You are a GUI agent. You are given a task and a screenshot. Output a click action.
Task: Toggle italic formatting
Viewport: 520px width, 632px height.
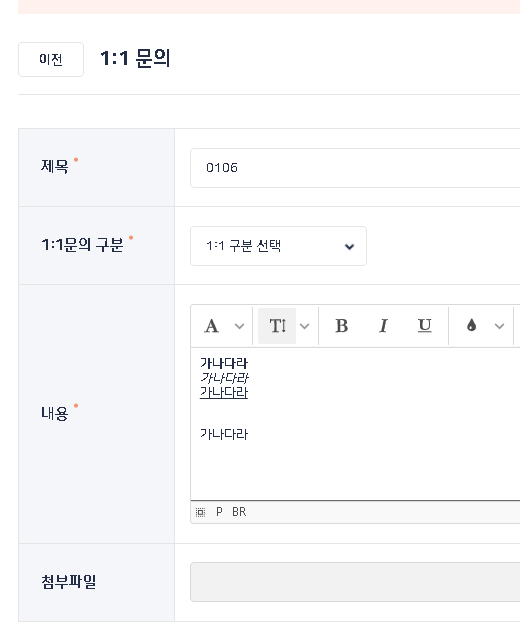point(383,326)
